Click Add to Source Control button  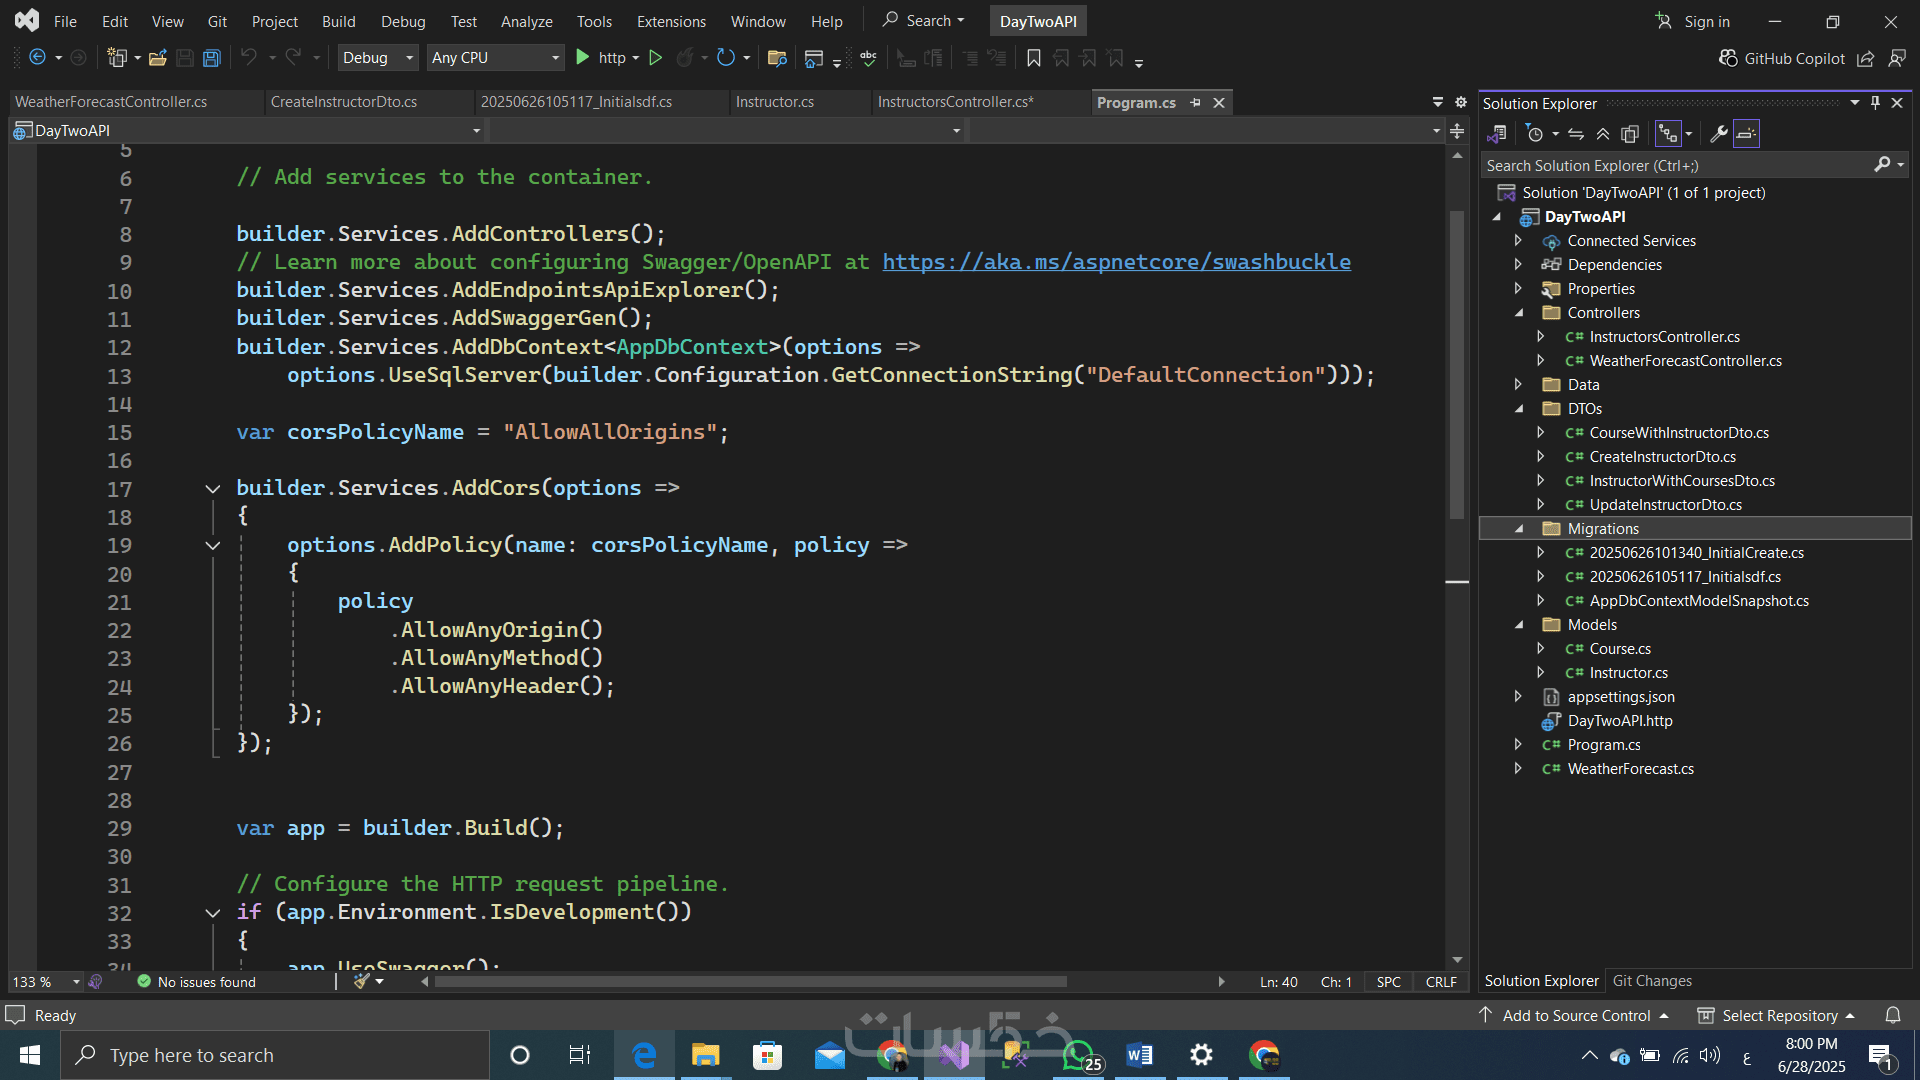point(1576,1015)
